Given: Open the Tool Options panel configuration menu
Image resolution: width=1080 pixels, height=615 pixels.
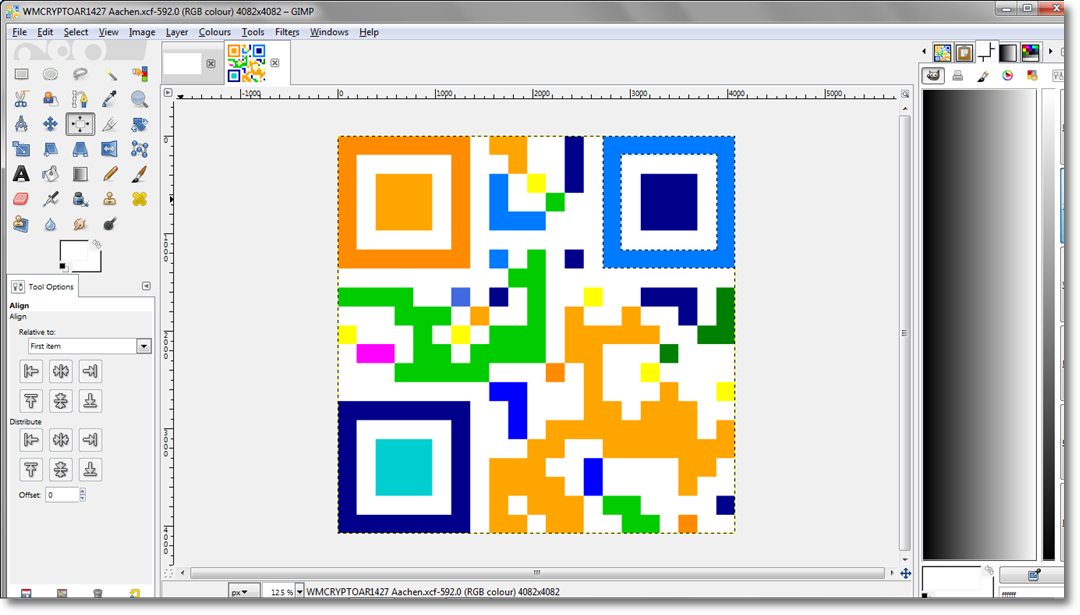Looking at the screenshot, I should coord(146,286).
